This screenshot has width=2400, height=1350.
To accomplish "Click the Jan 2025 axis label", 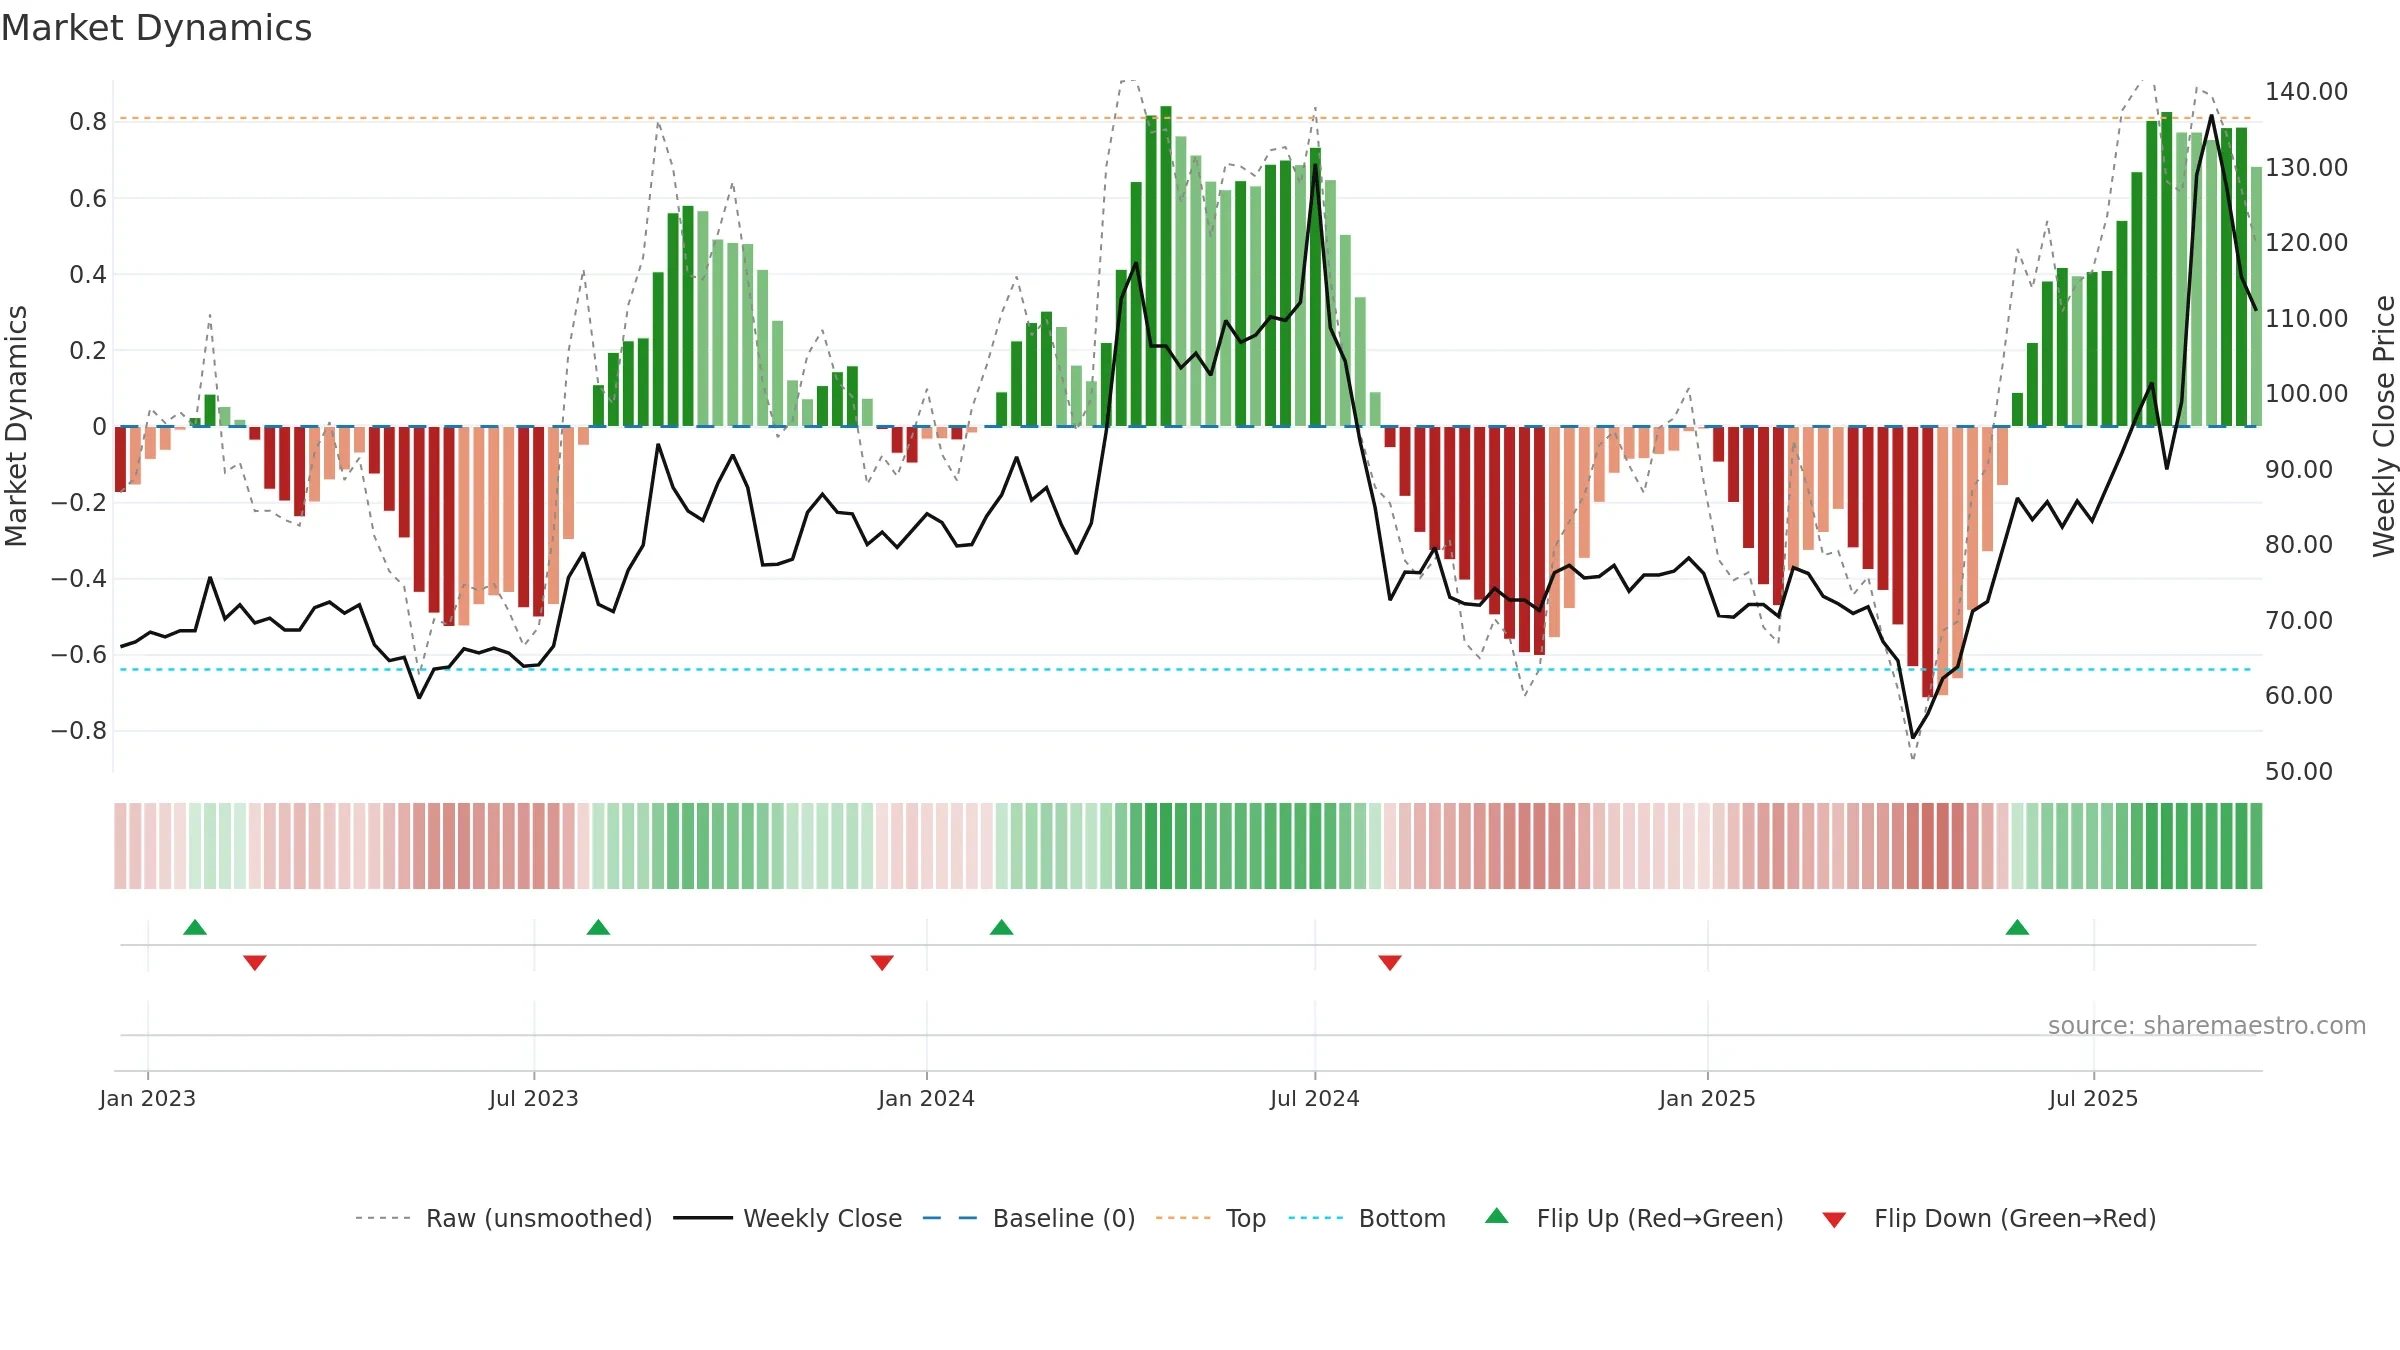I will click(x=1708, y=1098).
